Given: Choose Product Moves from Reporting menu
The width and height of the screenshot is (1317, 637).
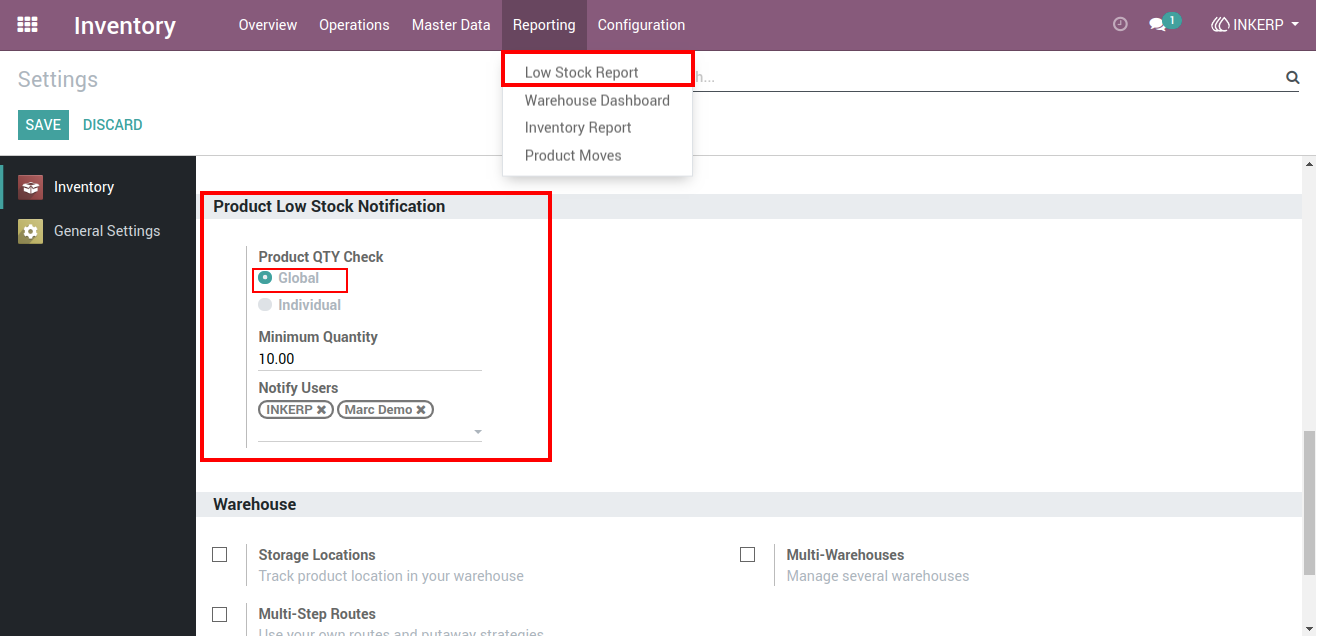Looking at the screenshot, I should (573, 156).
